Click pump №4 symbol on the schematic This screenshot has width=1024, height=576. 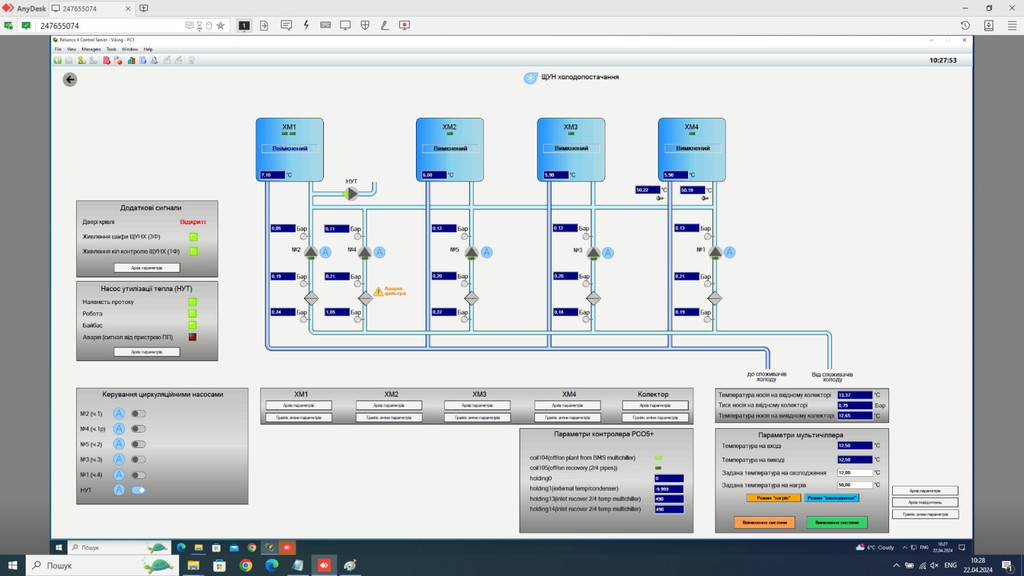(365, 252)
